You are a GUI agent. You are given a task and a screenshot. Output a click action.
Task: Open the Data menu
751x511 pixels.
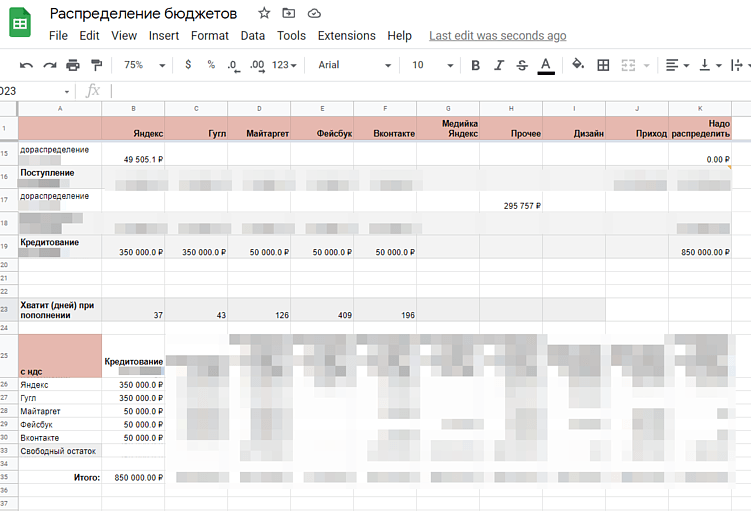253,36
